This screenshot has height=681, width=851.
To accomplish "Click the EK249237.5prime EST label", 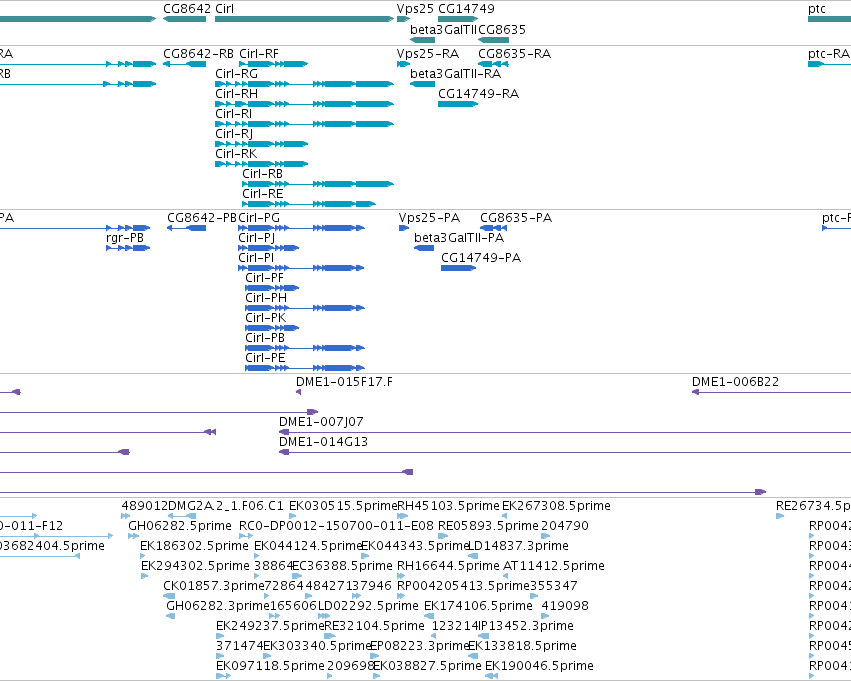I will (270, 627).
